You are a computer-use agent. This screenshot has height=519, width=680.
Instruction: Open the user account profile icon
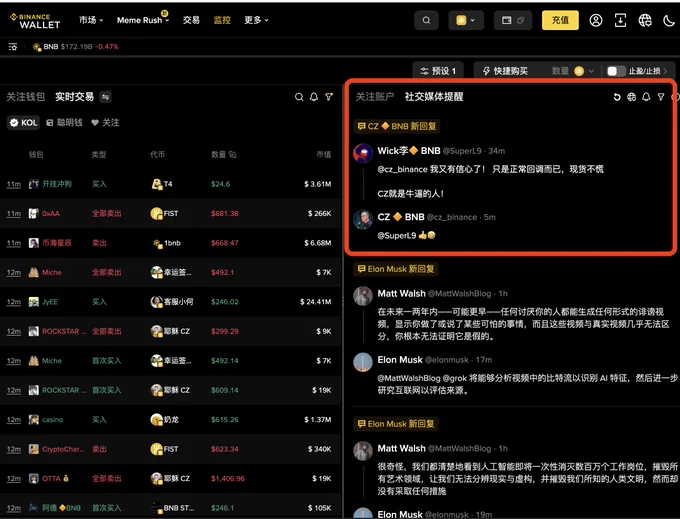(596, 20)
